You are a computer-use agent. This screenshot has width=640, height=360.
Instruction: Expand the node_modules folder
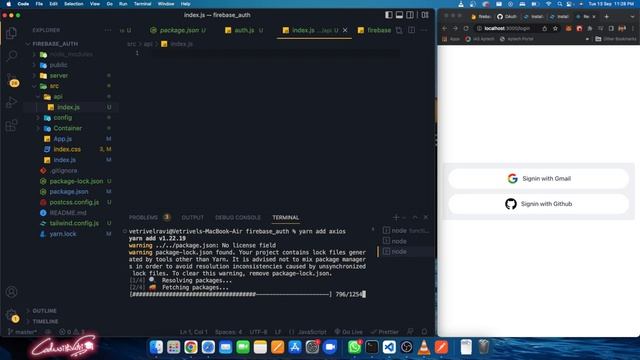click(70, 54)
